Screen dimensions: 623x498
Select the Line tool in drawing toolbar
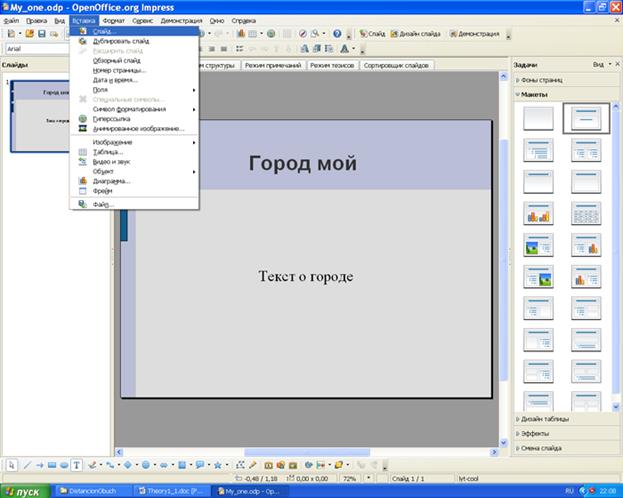tap(25, 465)
